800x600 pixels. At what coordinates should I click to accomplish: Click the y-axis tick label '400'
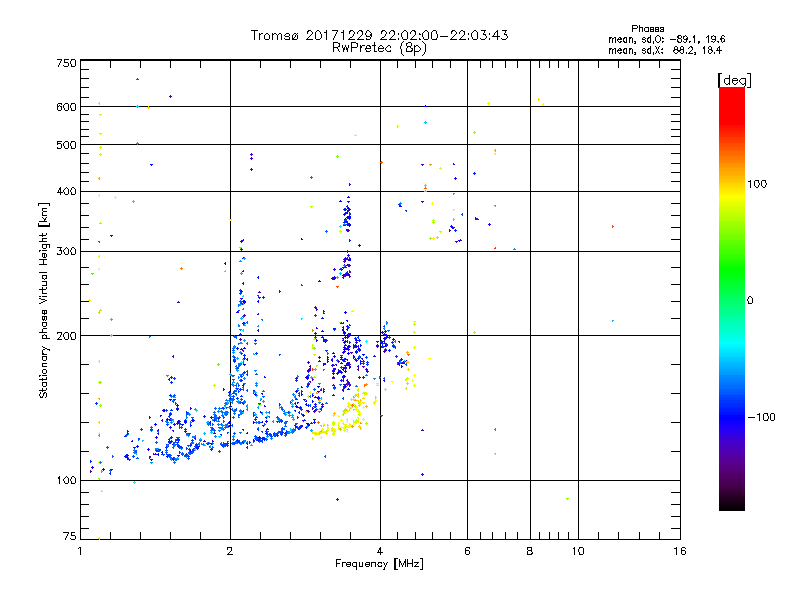66,191
